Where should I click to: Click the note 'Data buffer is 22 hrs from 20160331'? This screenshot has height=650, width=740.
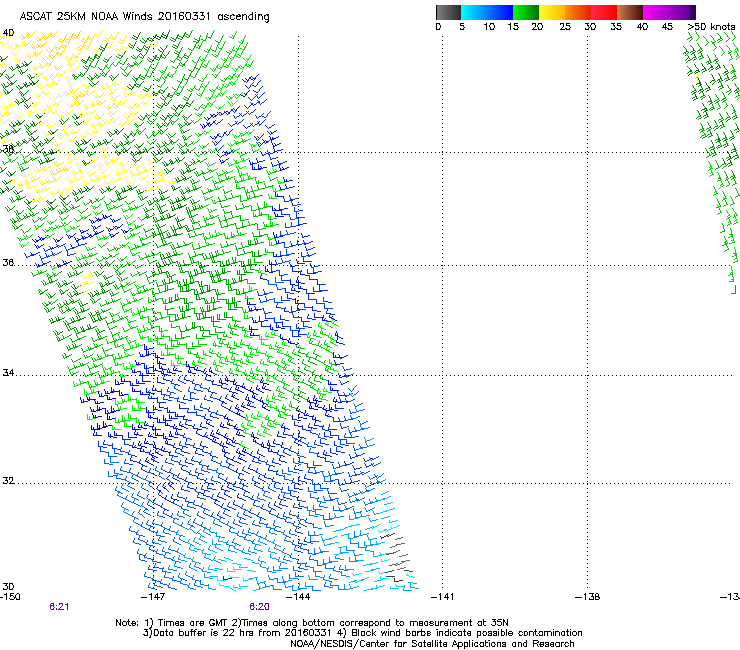tap(242, 633)
